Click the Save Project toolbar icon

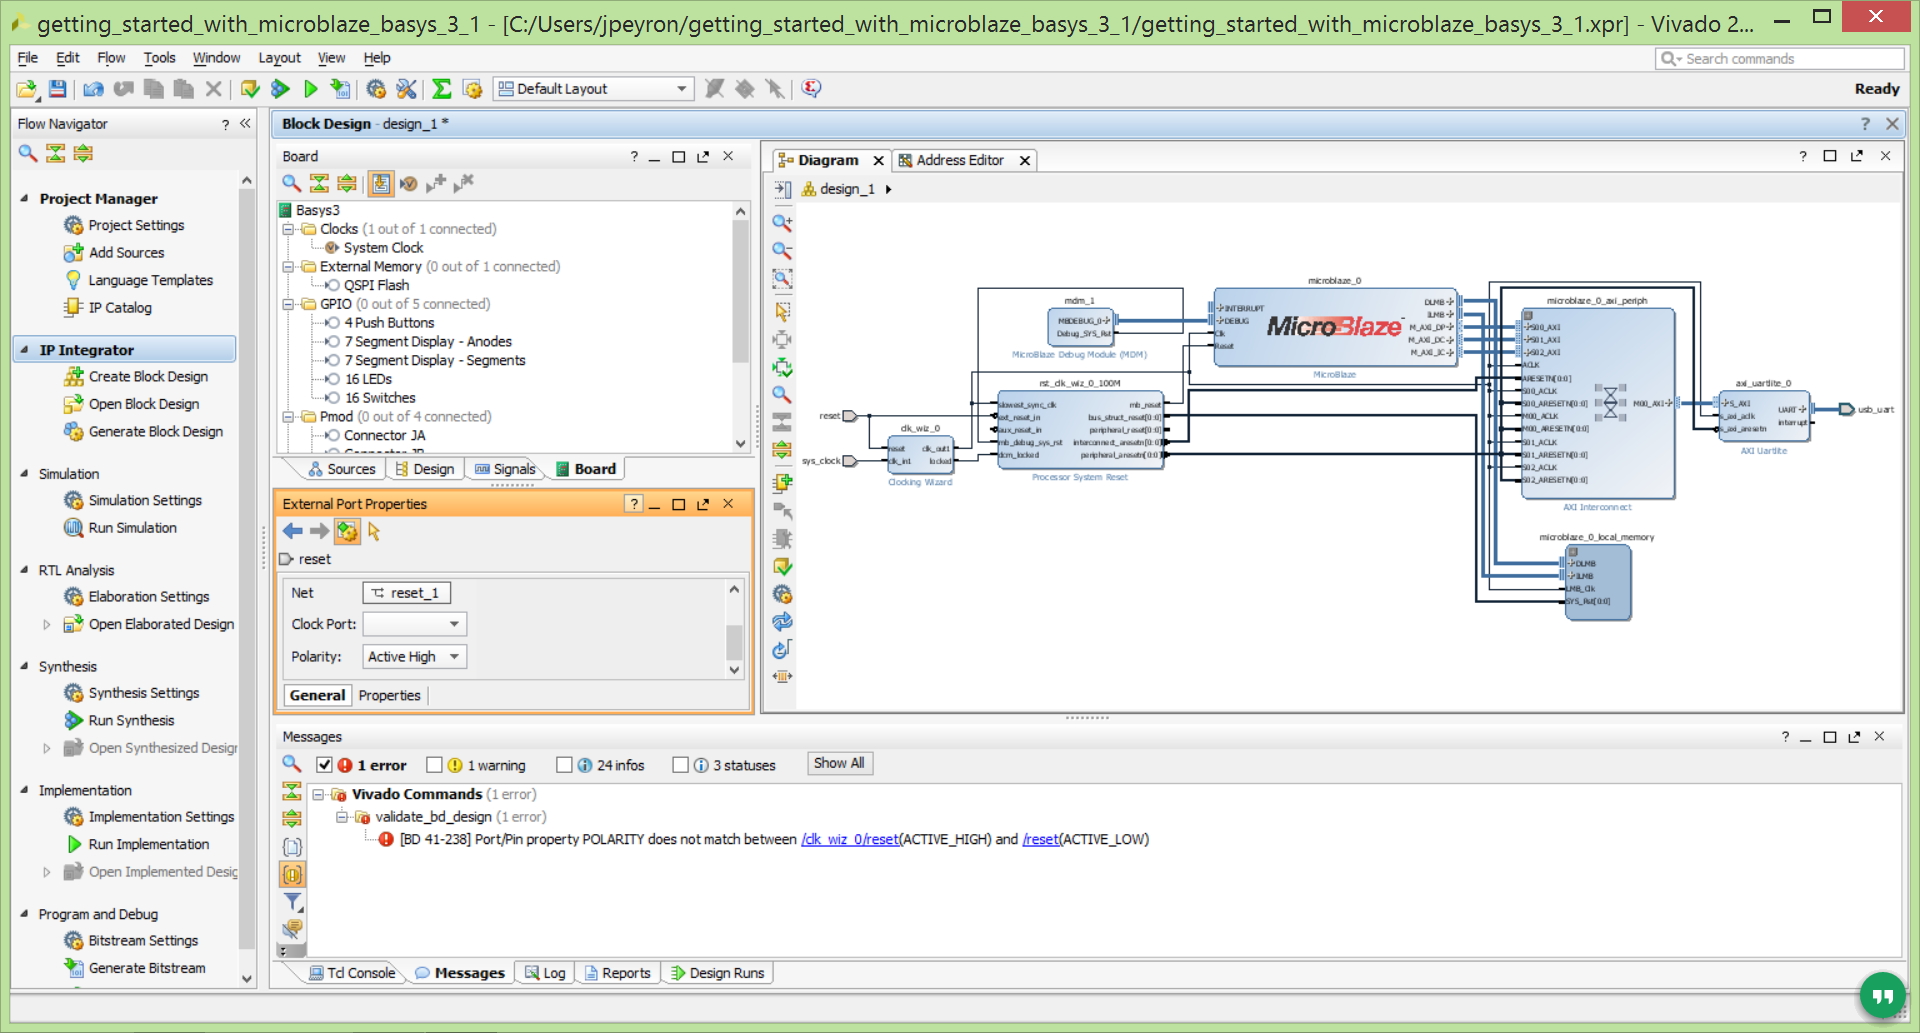click(x=57, y=89)
